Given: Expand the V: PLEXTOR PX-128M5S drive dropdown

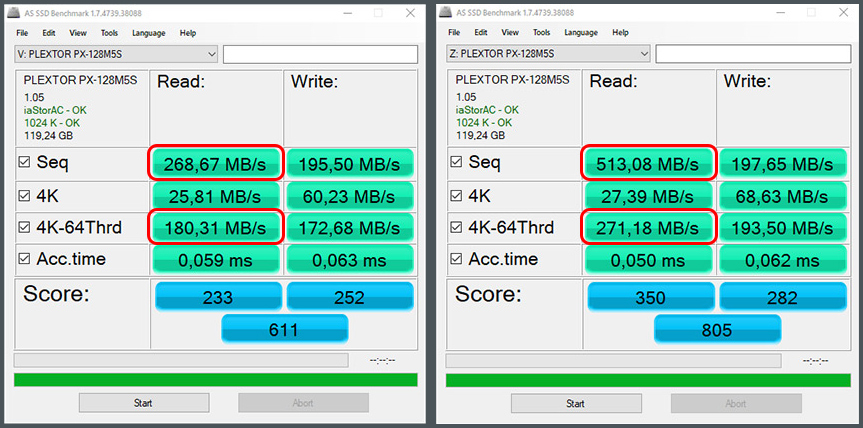Looking at the screenshot, I should (116, 54).
